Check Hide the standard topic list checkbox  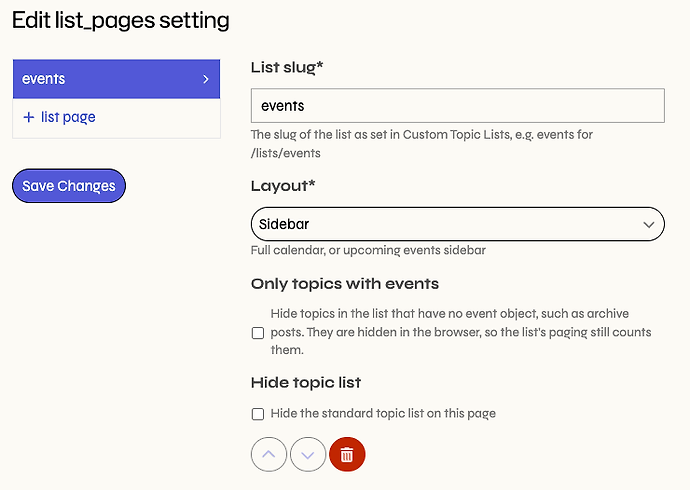point(258,414)
